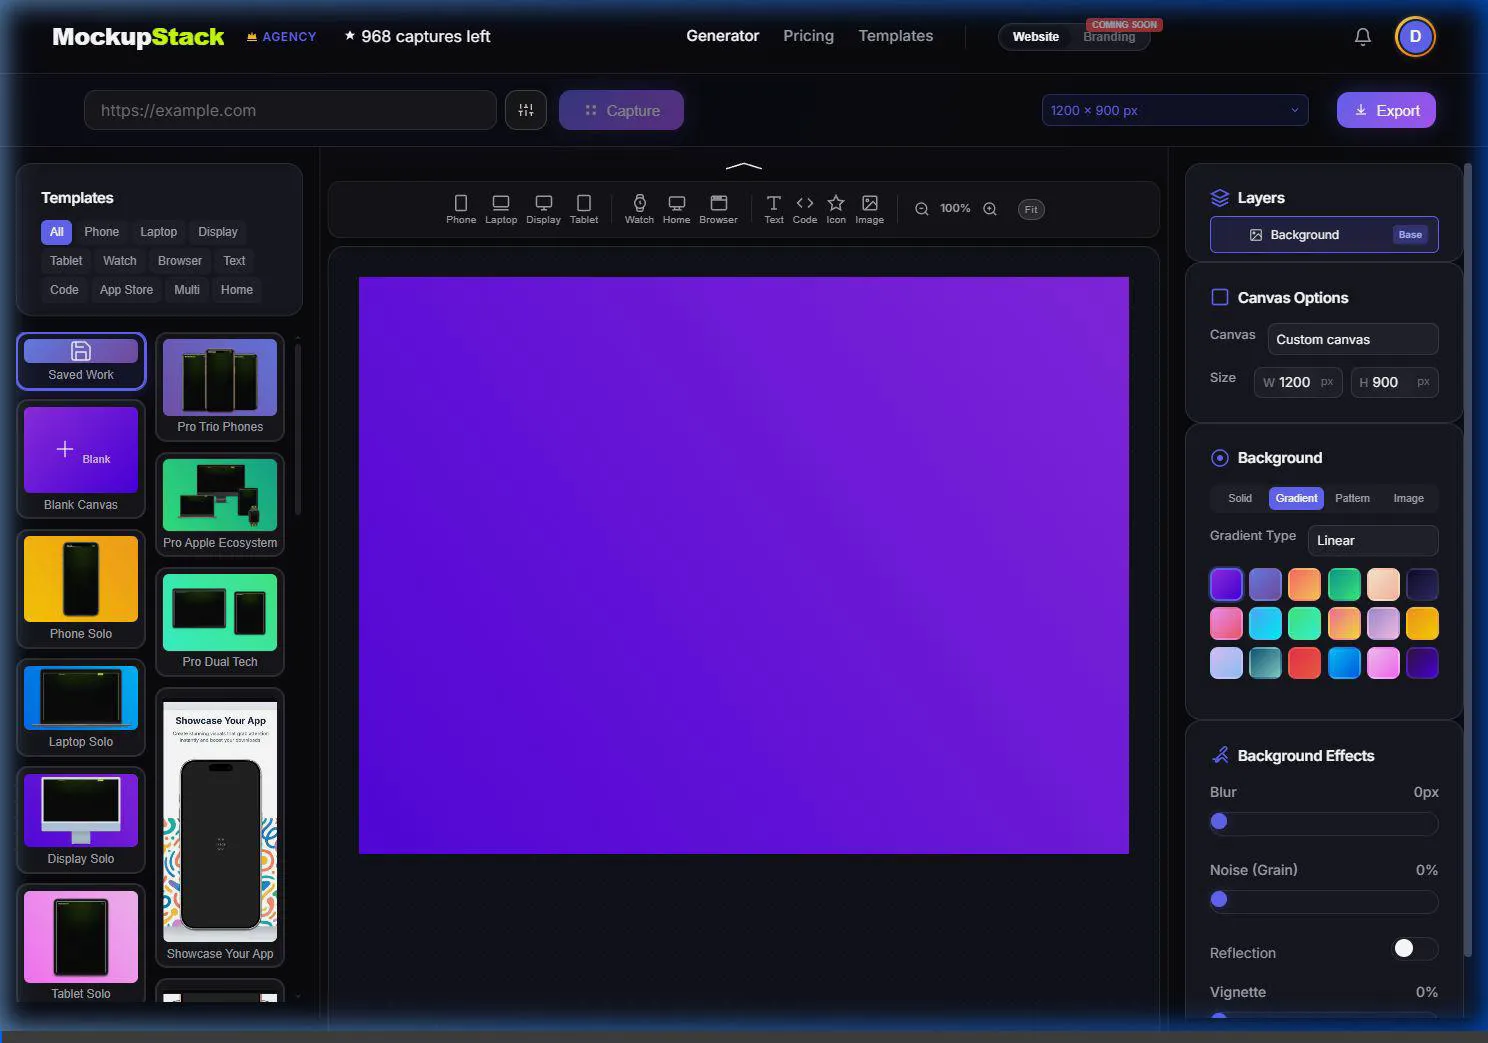This screenshot has height=1043, width=1488.
Task: Adjust the Blur slider
Action: click(x=1324, y=822)
